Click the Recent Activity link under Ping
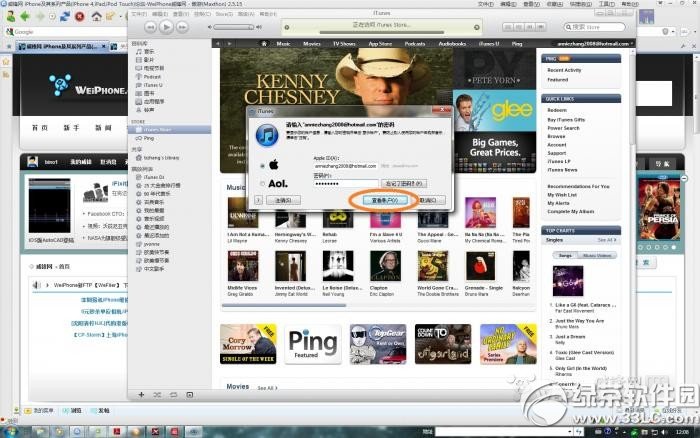Viewport: 700px width, 438px height. tap(564, 70)
